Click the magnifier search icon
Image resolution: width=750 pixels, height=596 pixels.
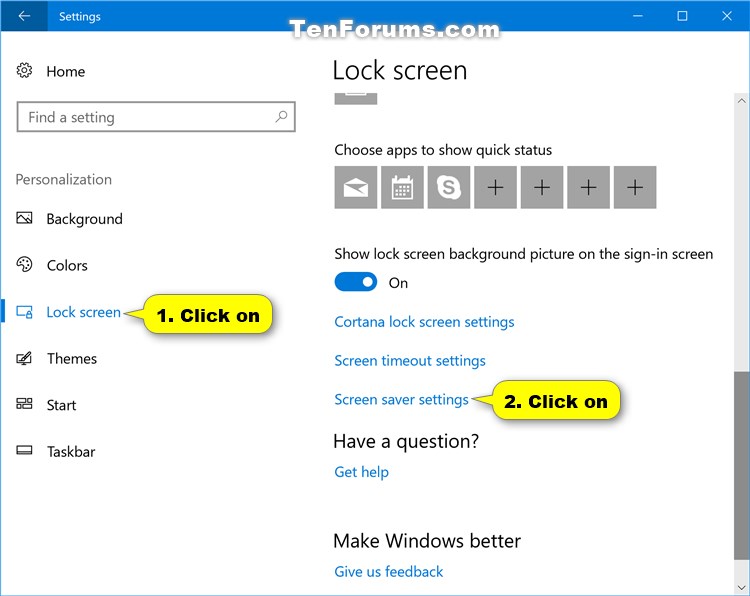click(281, 116)
